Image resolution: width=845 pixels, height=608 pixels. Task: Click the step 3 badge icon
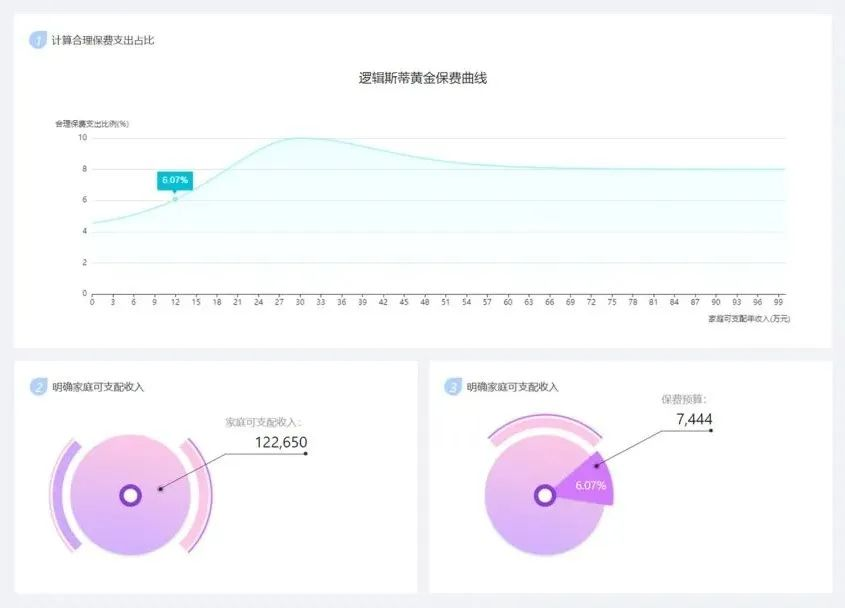[x=453, y=386]
